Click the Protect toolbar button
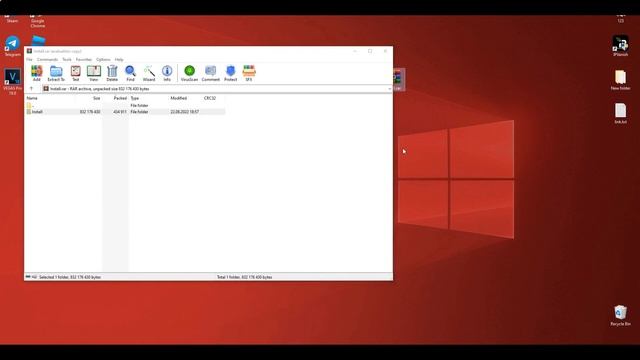Image resolution: width=640 pixels, height=360 pixels. click(231, 73)
